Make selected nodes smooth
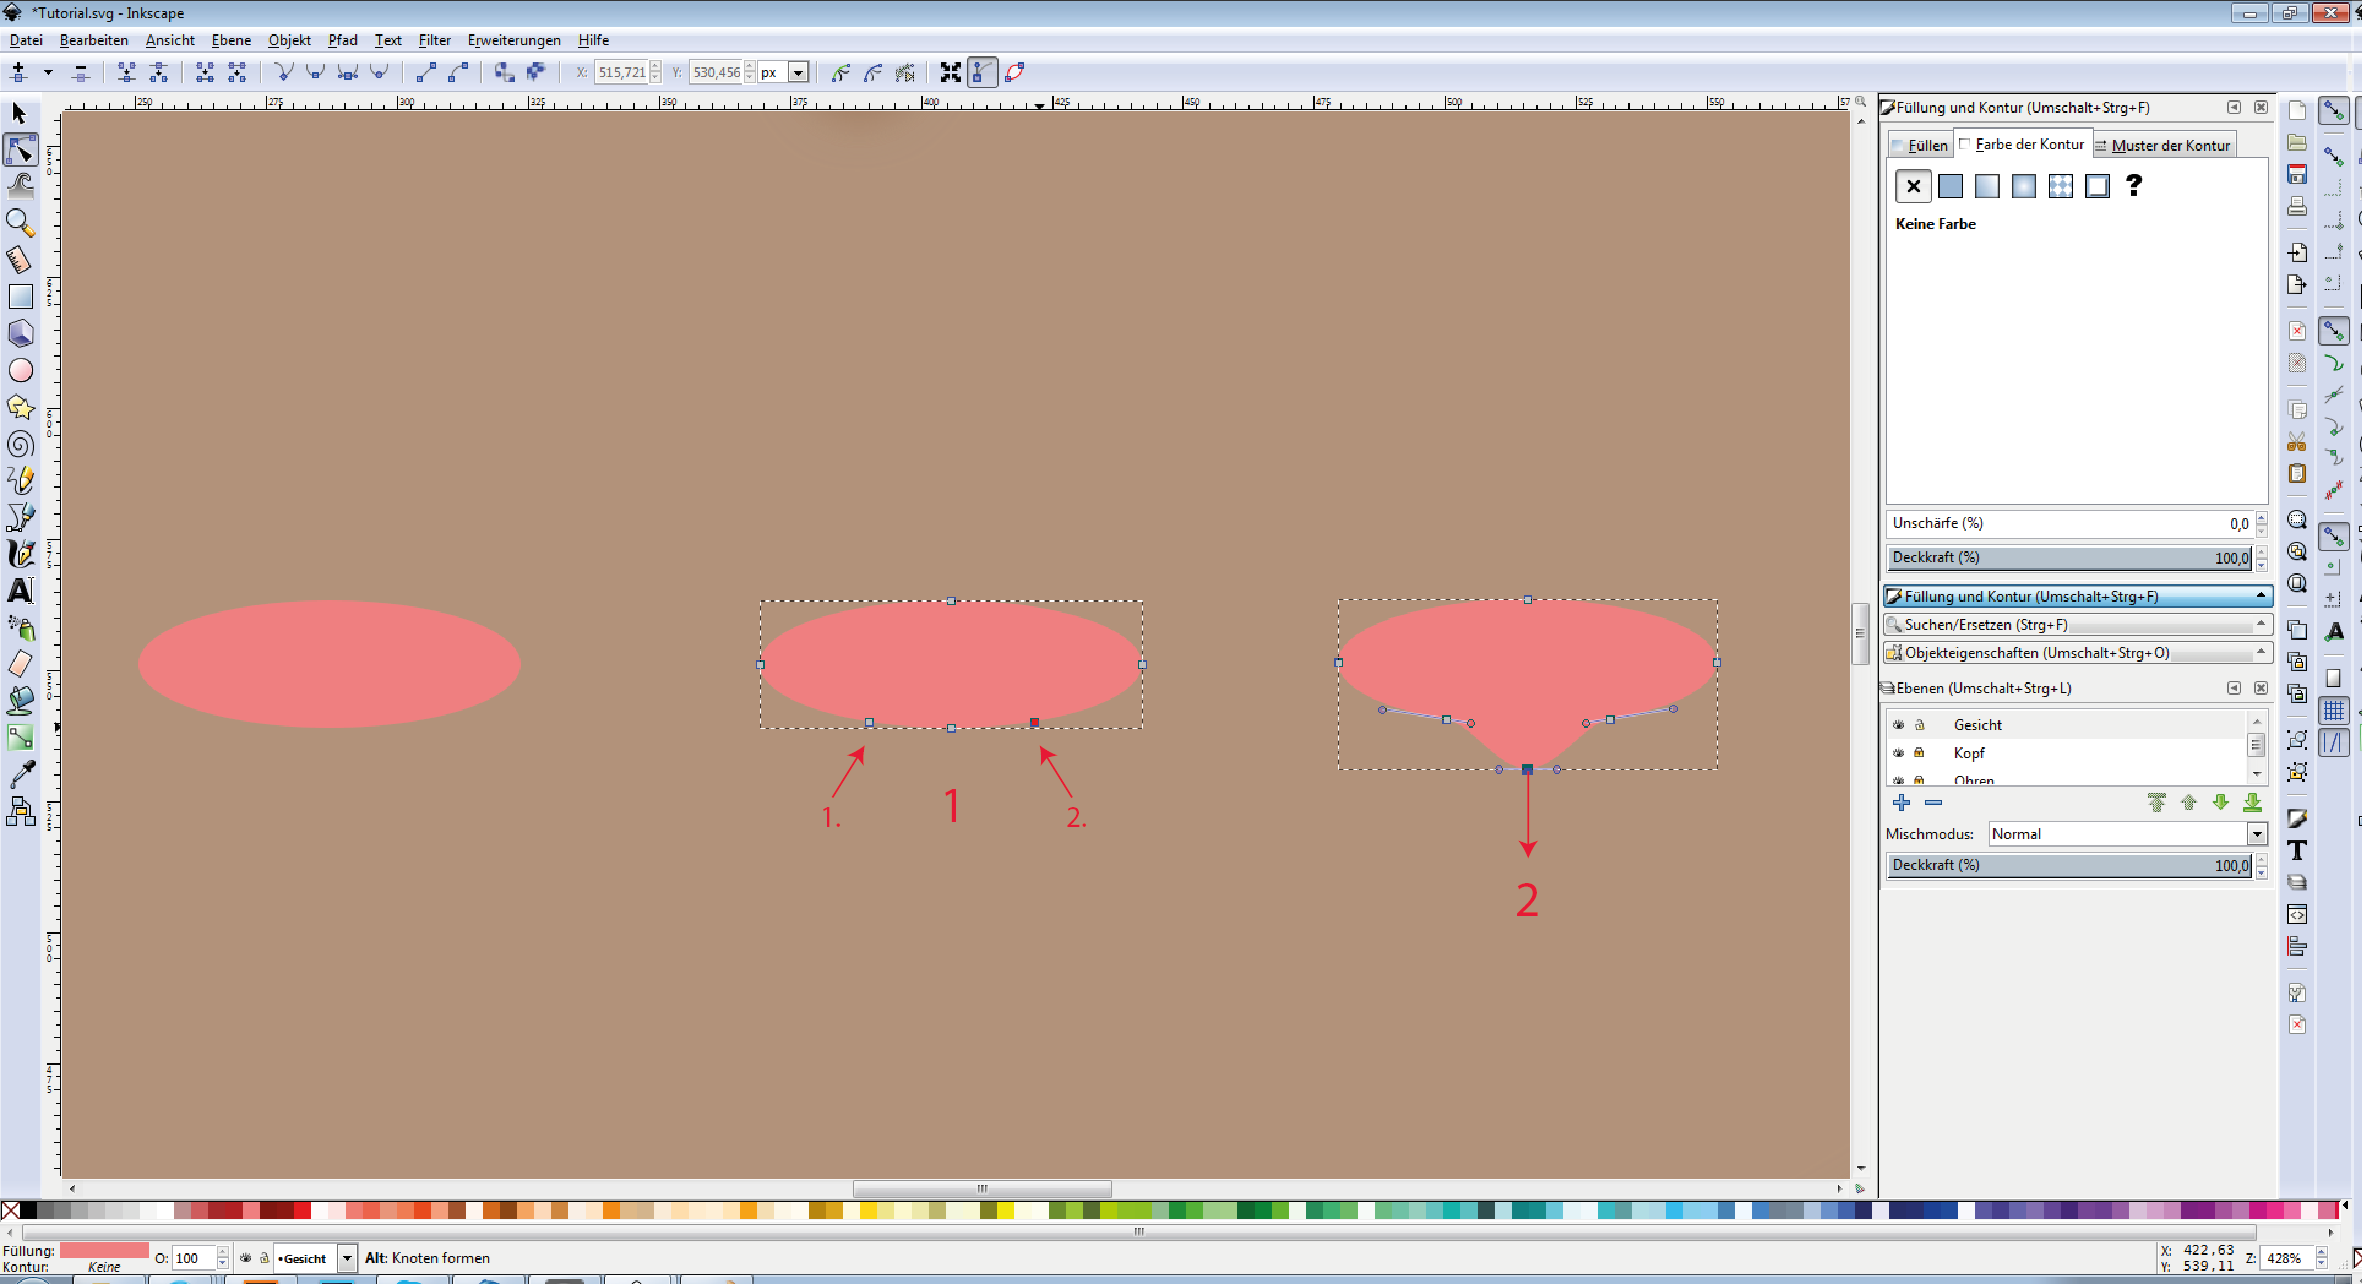This screenshot has width=2362, height=1284. coord(315,72)
